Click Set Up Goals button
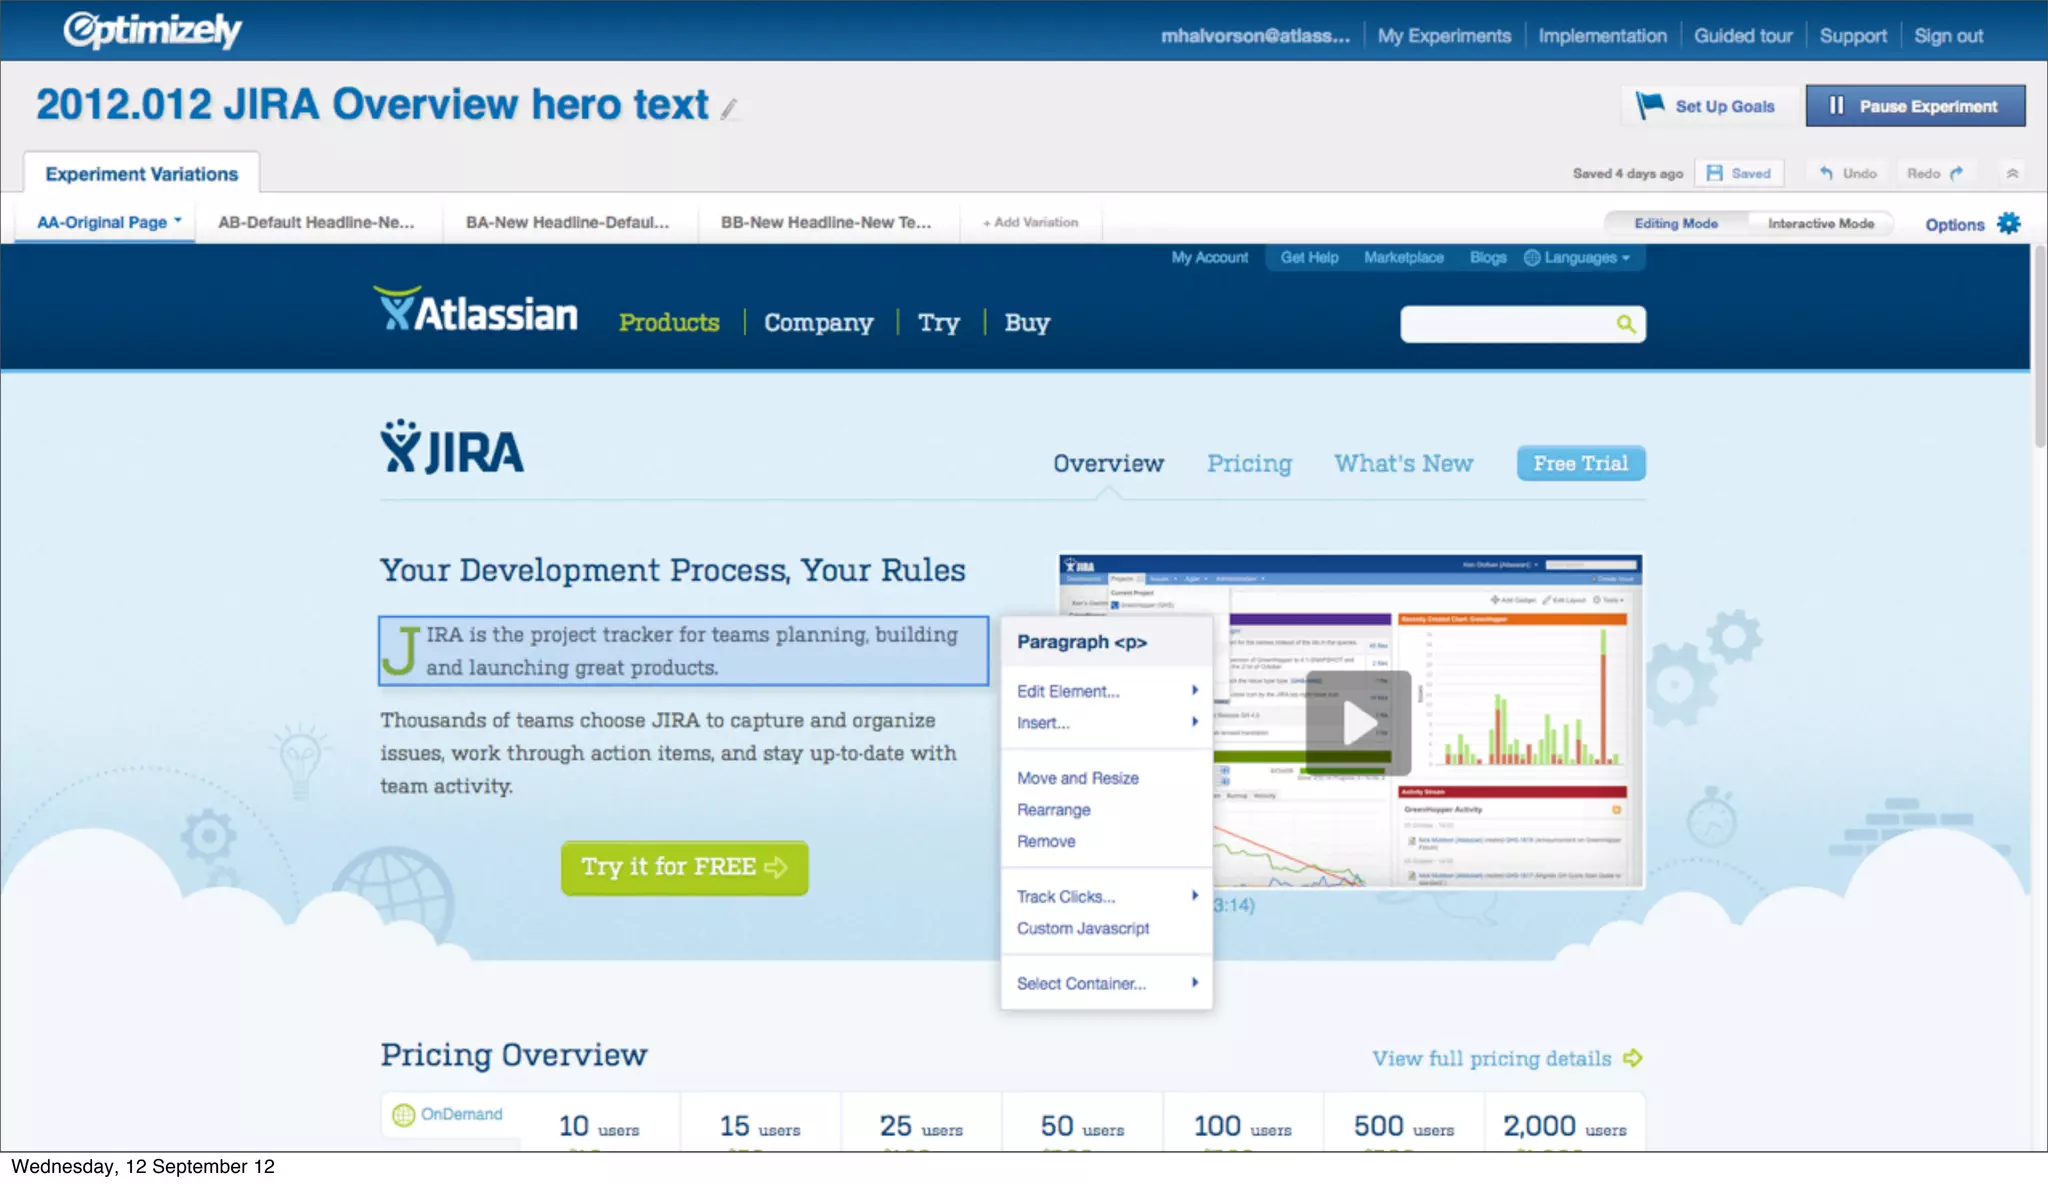 (x=1708, y=106)
